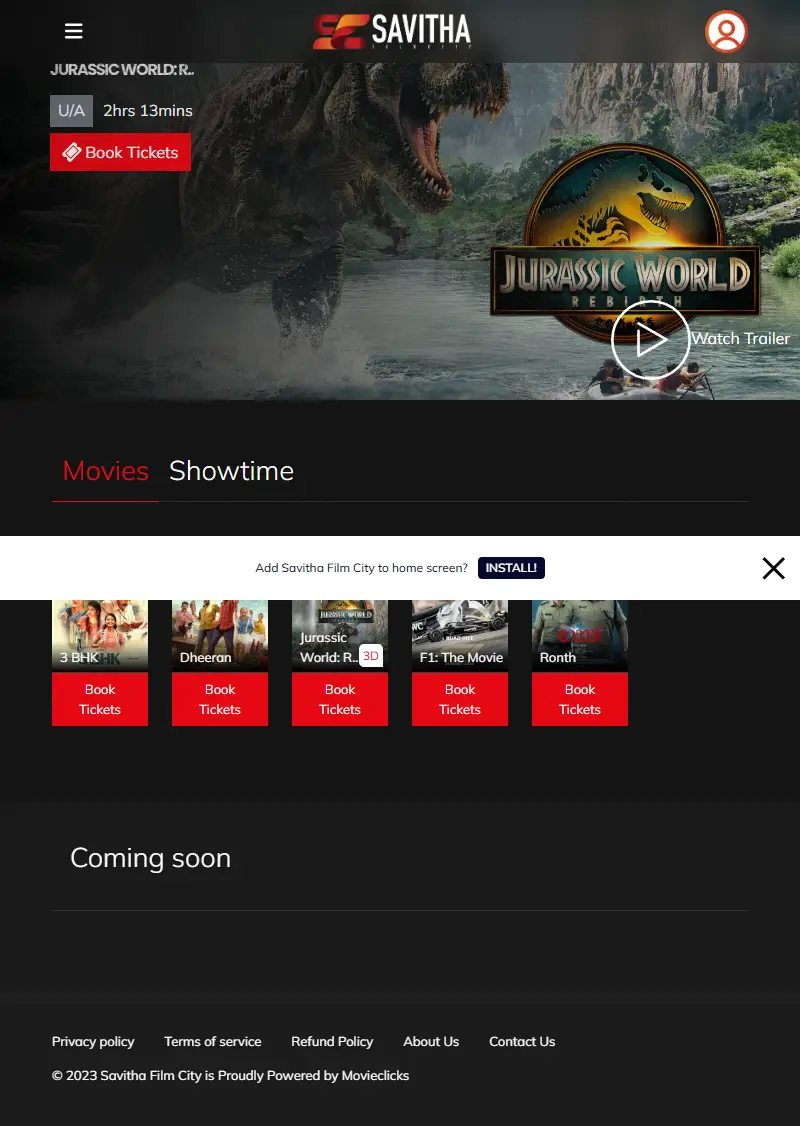800x1126 pixels.
Task: Click the 3D badge on Jurassic World card
Action: [x=371, y=656]
